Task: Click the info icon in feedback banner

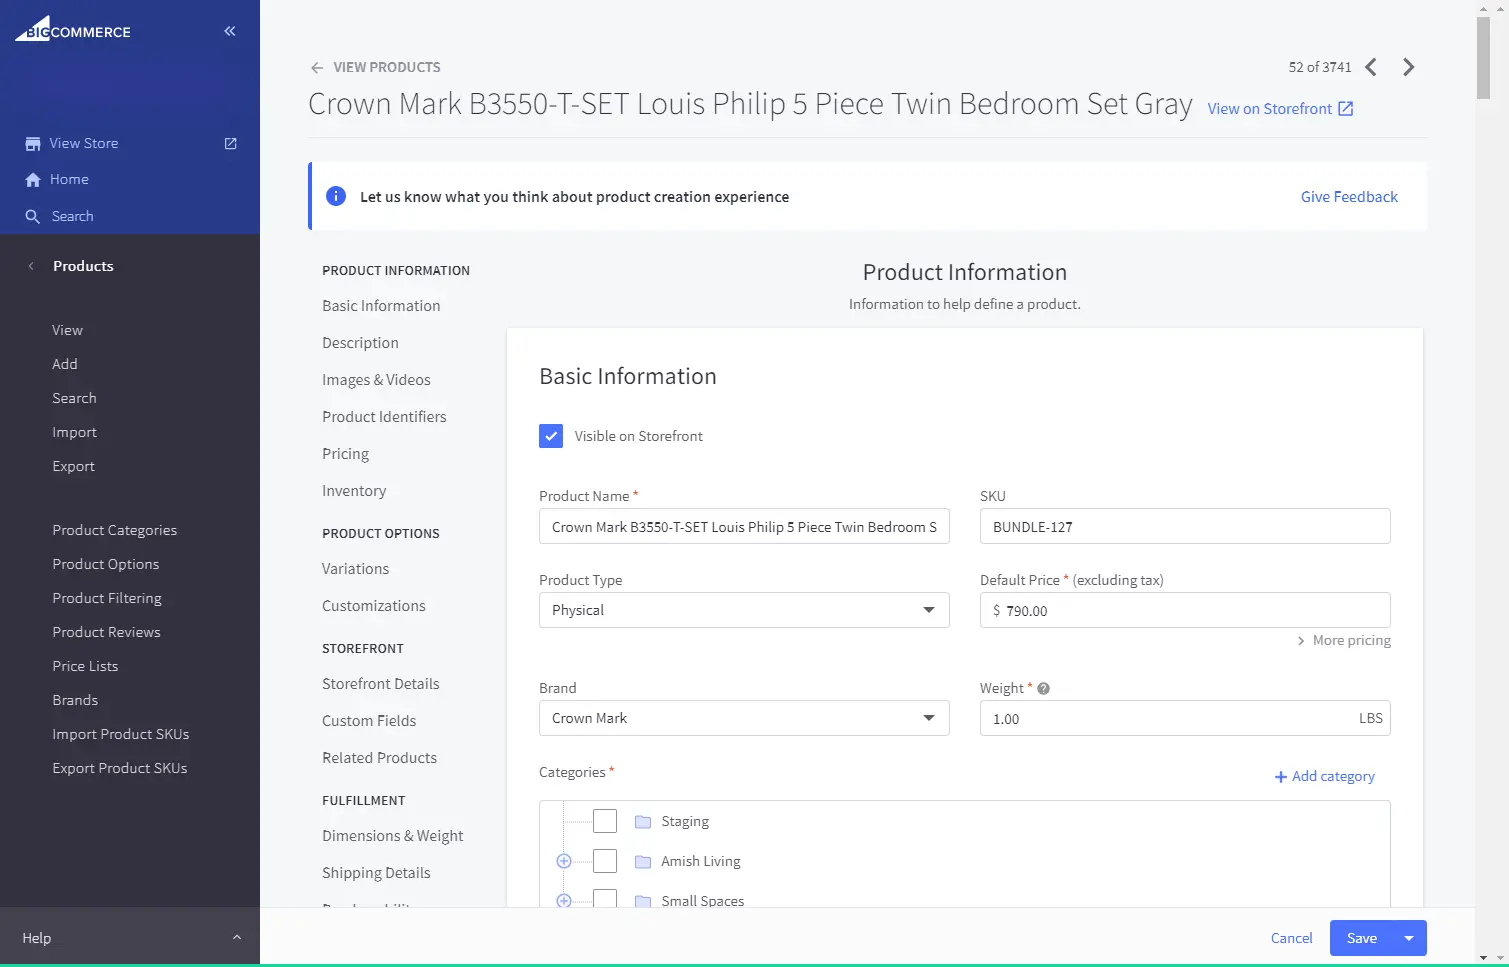Action: pyautogui.click(x=336, y=197)
